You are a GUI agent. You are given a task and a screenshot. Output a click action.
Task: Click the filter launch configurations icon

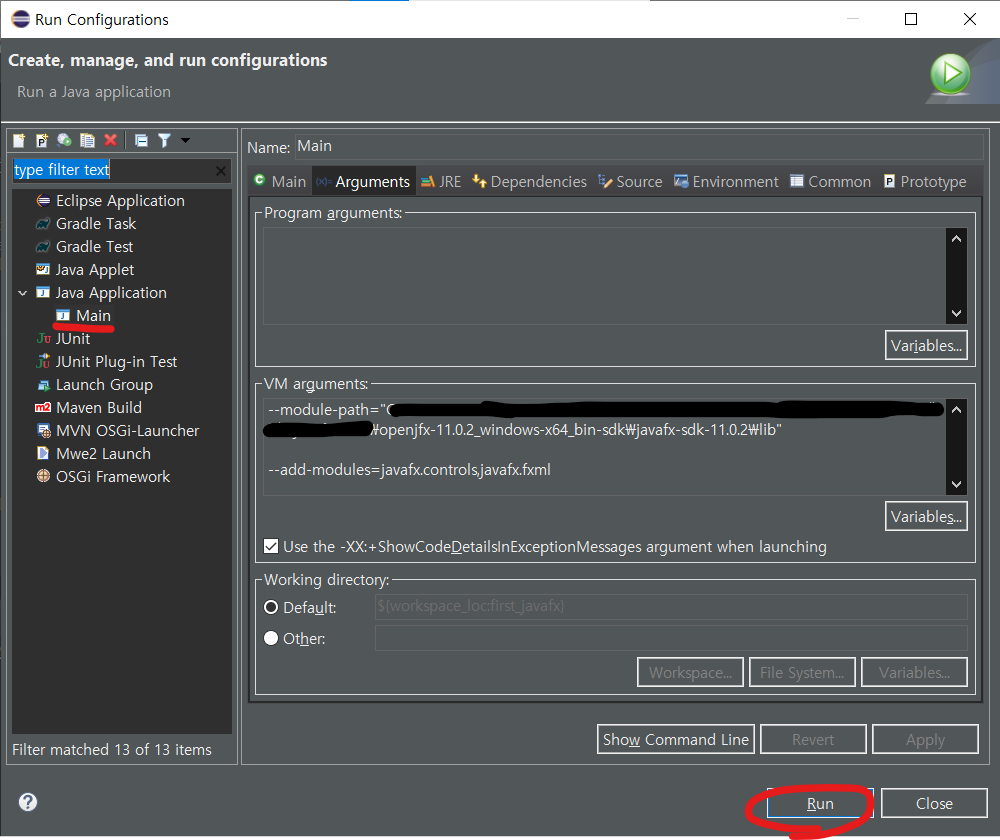pos(165,140)
